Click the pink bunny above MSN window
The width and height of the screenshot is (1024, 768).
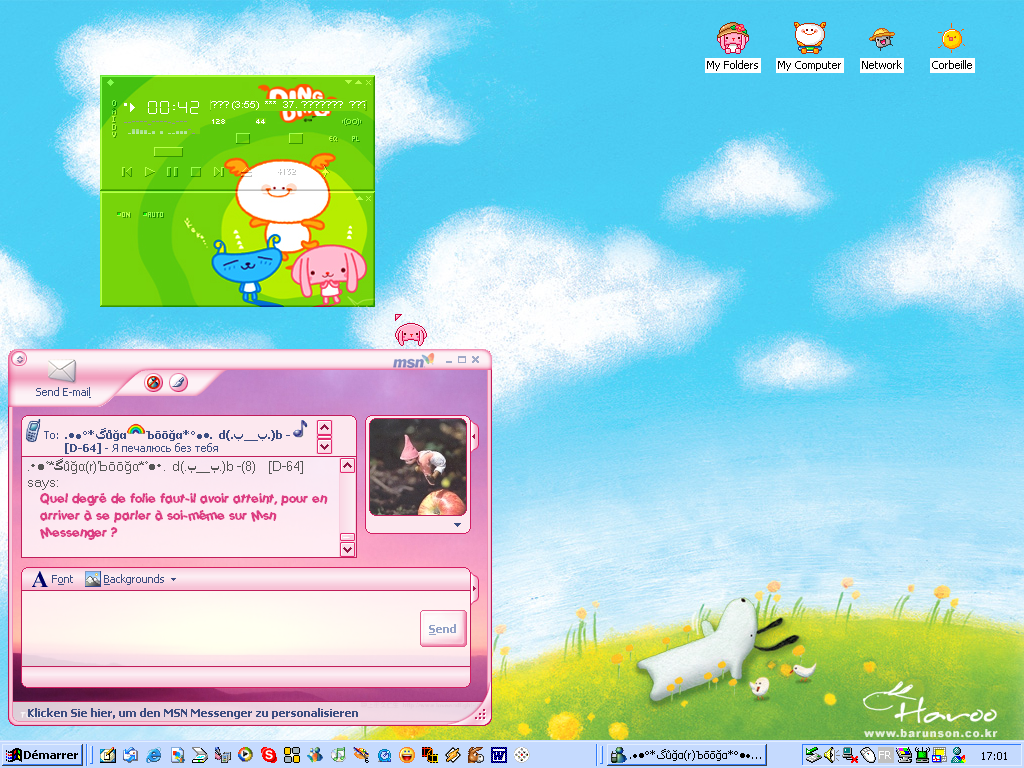410,333
